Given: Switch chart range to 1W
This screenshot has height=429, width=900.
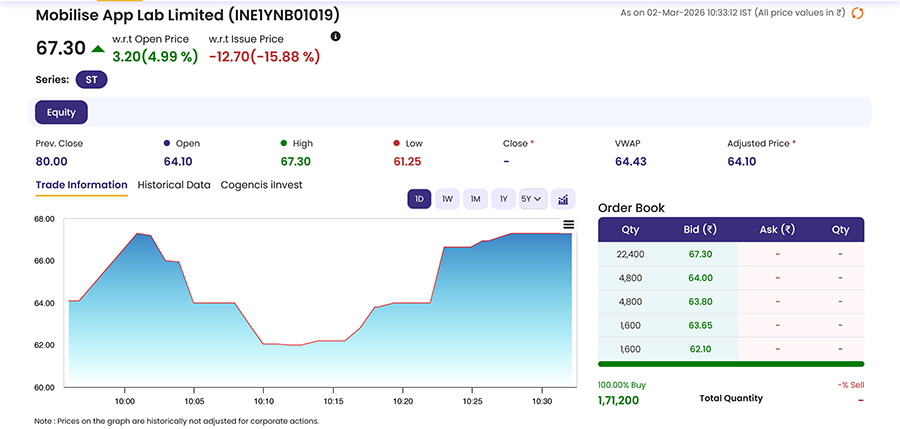Looking at the screenshot, I should (447, 199).
